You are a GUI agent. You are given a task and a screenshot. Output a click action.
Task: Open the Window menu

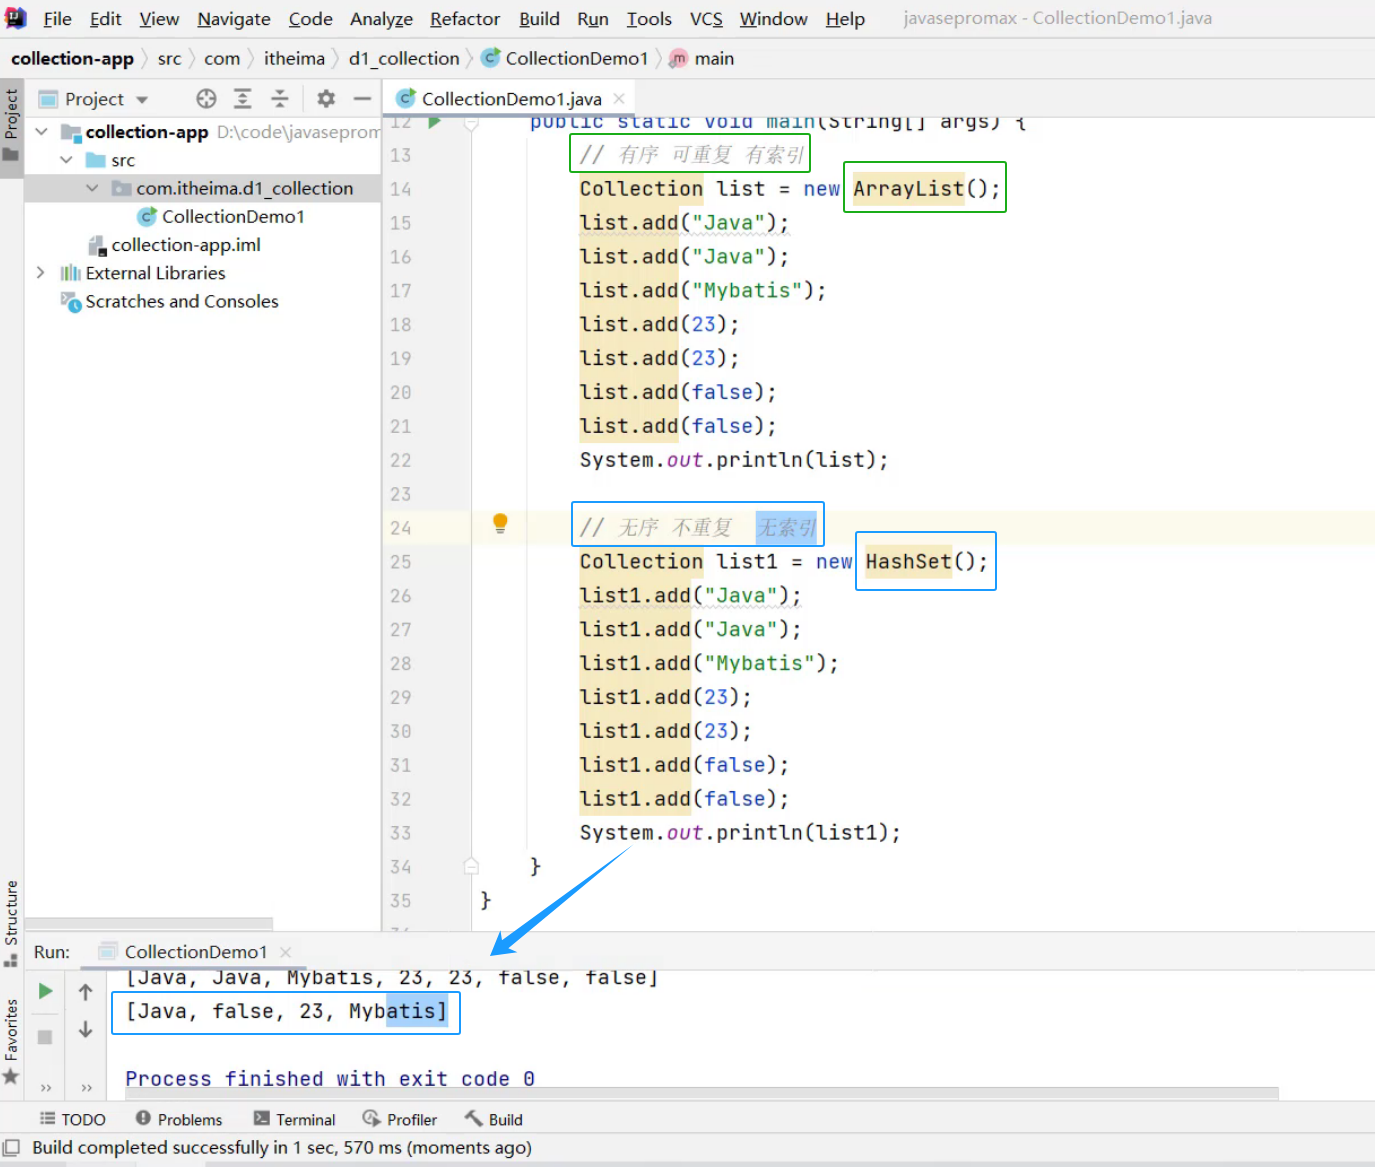pos(773,19)
